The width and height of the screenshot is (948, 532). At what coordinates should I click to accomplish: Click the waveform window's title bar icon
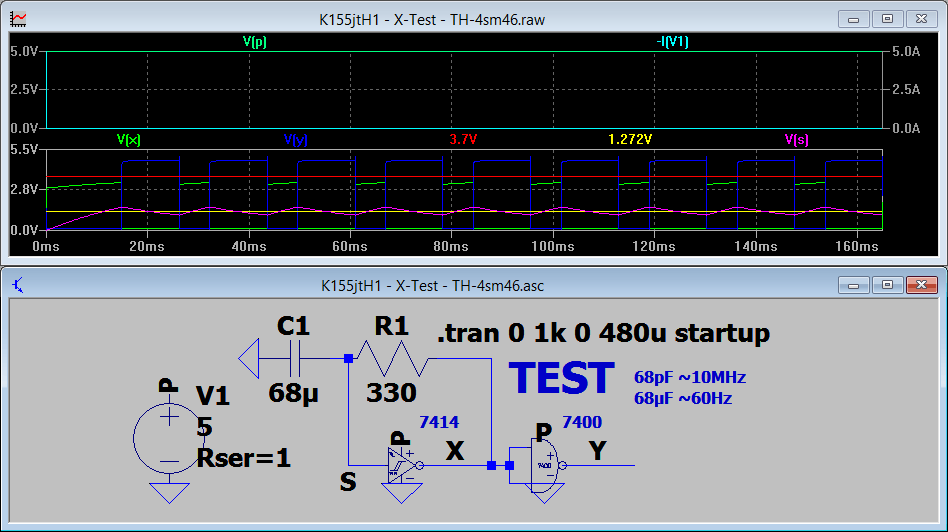(x=18, y=19)
